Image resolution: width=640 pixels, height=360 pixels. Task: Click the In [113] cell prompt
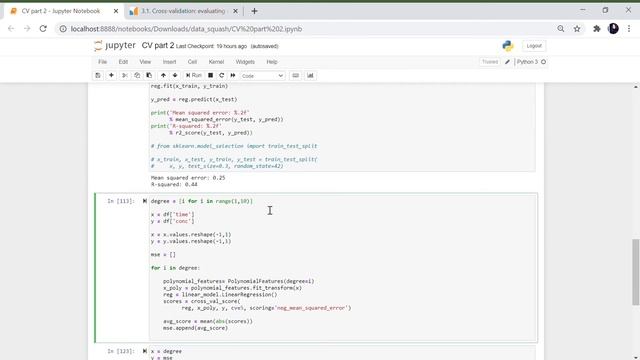pyautogui.click(x=121, y=201)
